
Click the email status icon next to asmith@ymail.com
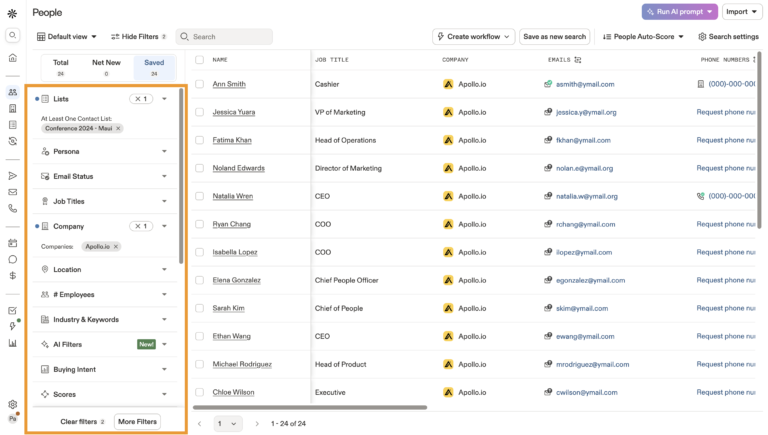(x=548, y=84)
